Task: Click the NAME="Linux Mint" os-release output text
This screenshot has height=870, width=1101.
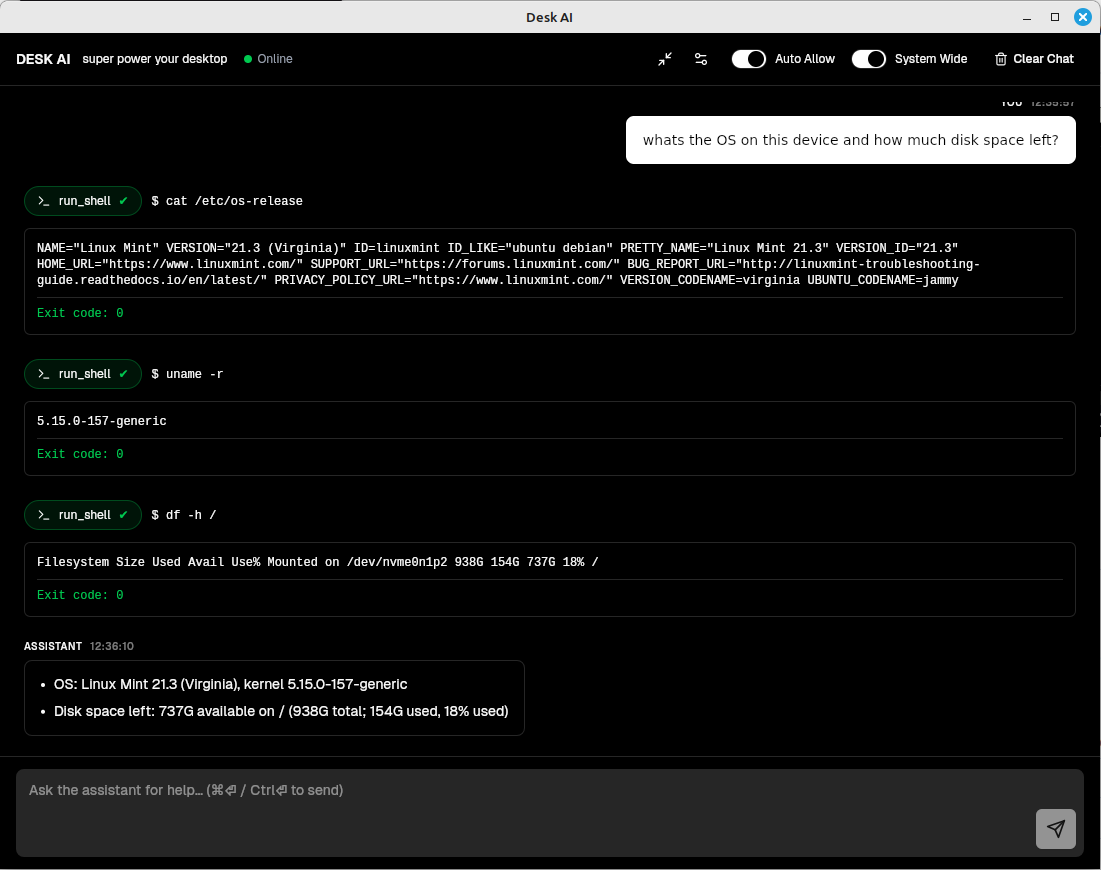Action: (508, 264)
